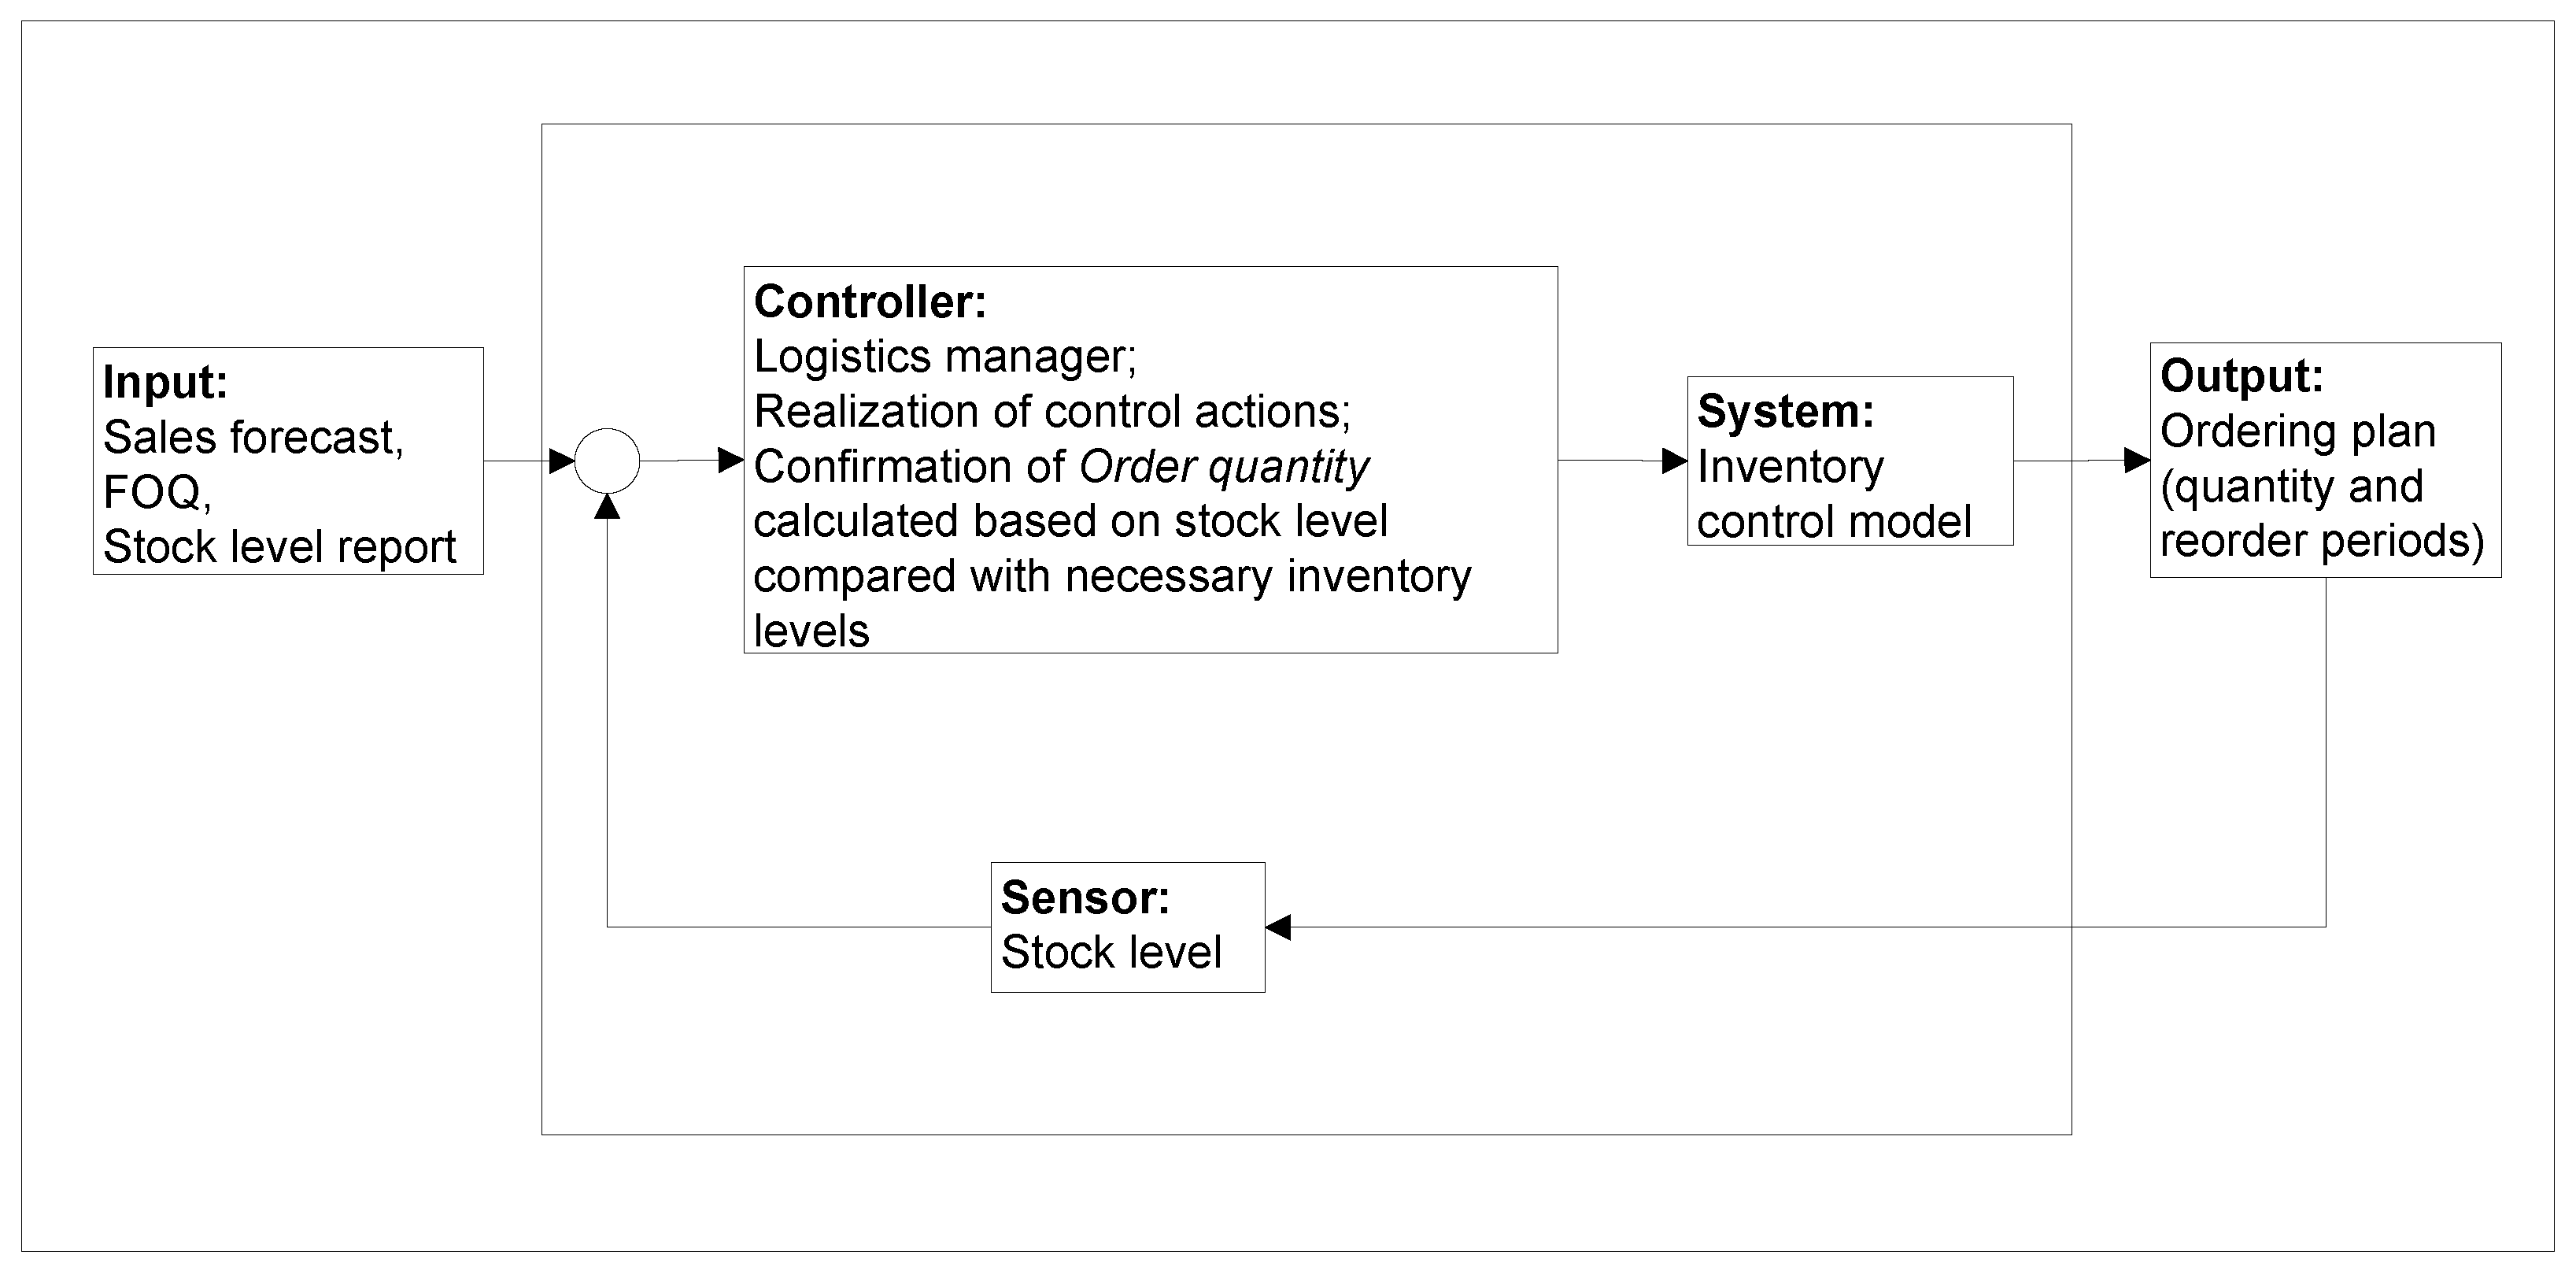Click the arrowhead entering the summing circle from Input
2576x1277 pixels.
point(562,461)
